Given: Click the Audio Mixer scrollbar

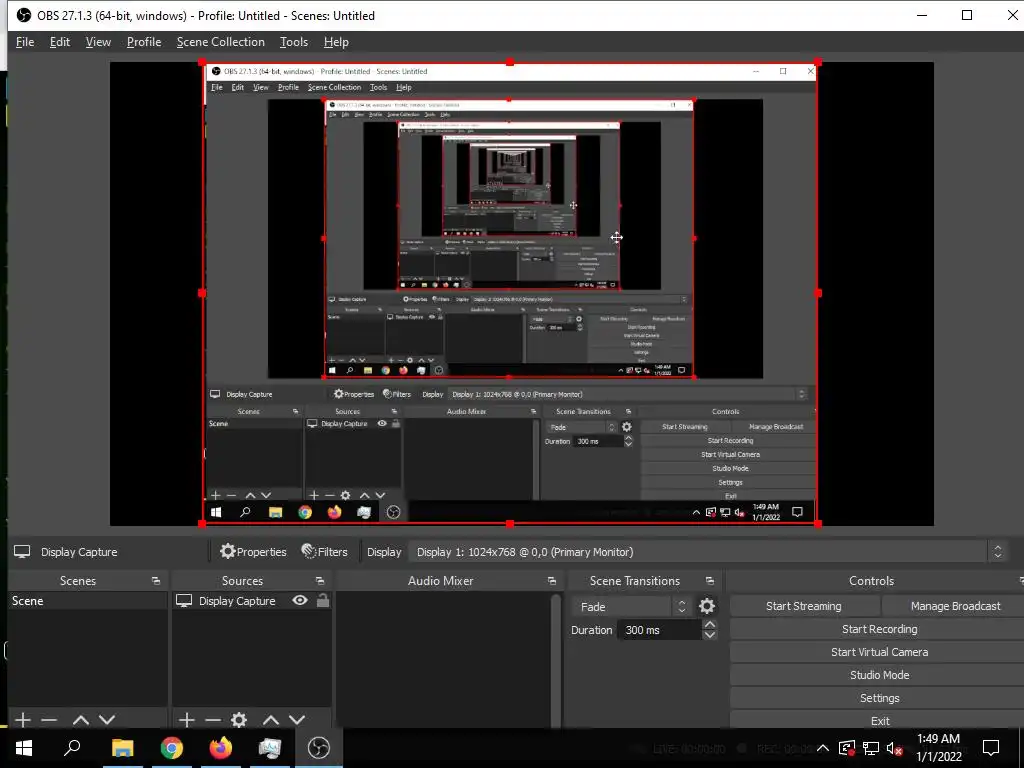Looking at the screenshot, I should click(x=556, y=660).
